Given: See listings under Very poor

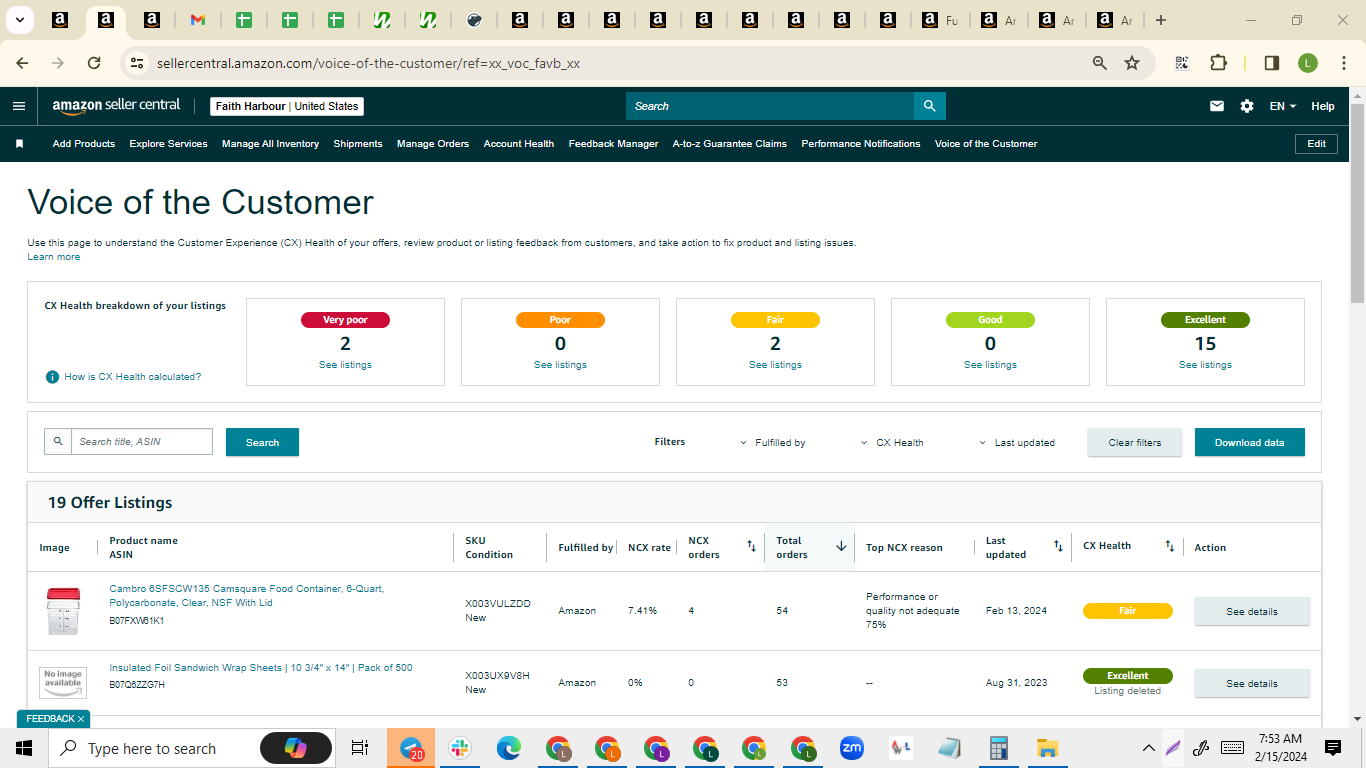Looking at the screenshot, I should pyautogui.click(x=345, y=365).
